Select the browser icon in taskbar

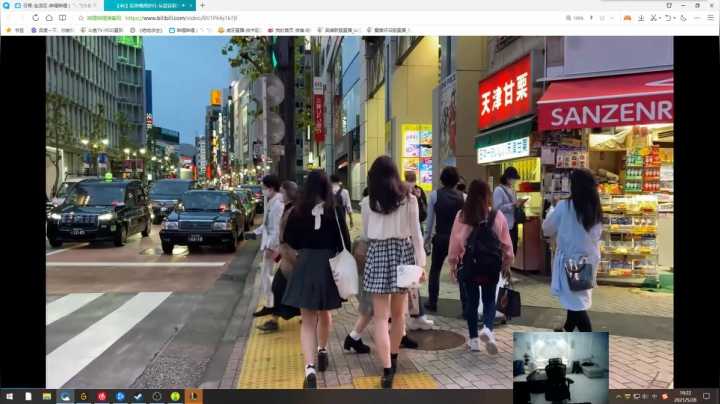click(x=65, y=396)
